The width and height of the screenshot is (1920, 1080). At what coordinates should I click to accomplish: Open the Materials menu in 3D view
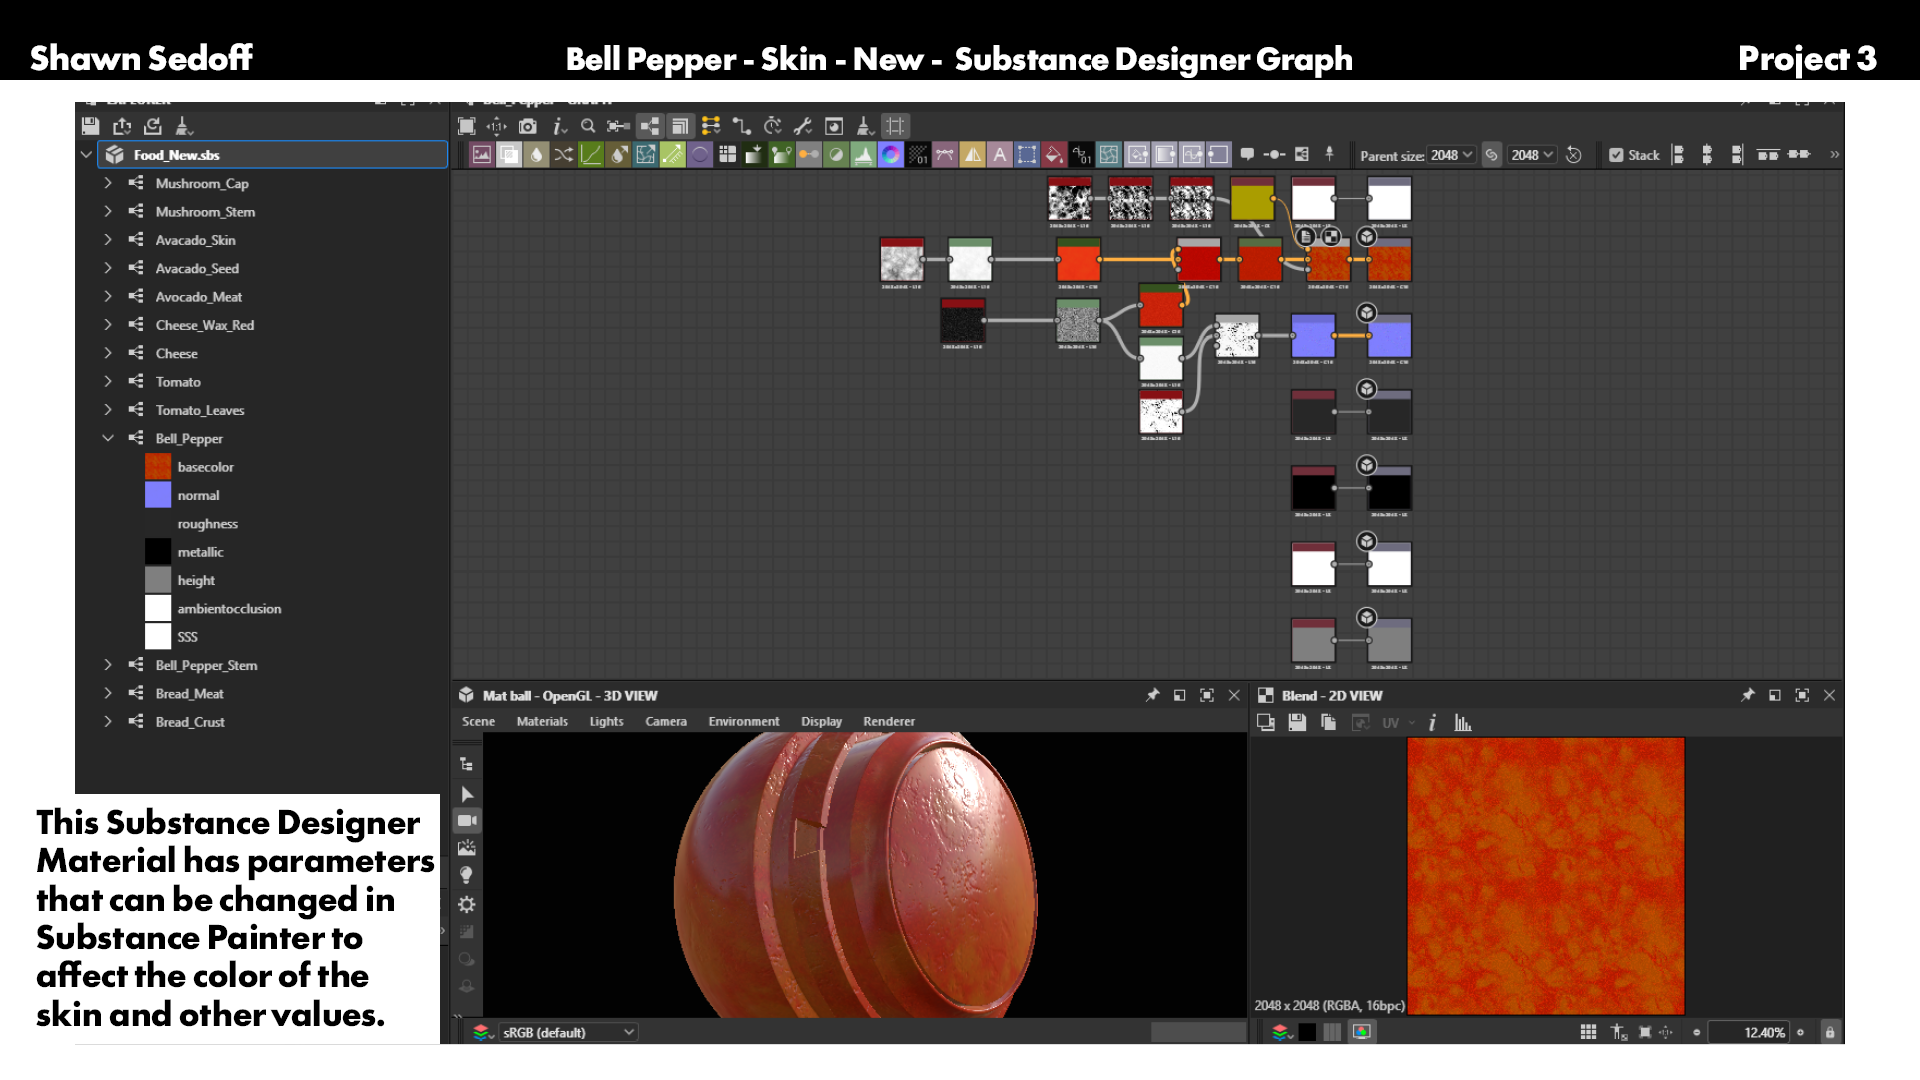(542, 722)
